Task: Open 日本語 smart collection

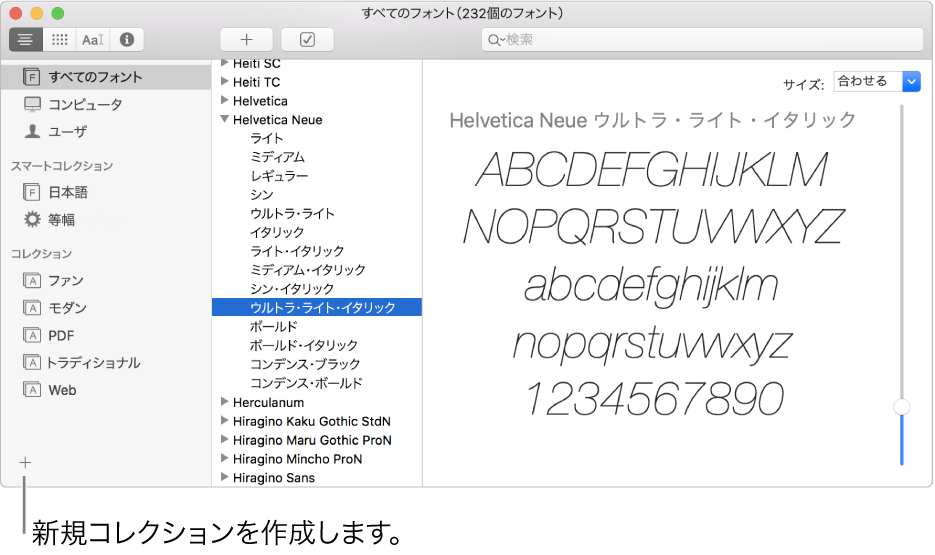Action: tap(106, 193)
